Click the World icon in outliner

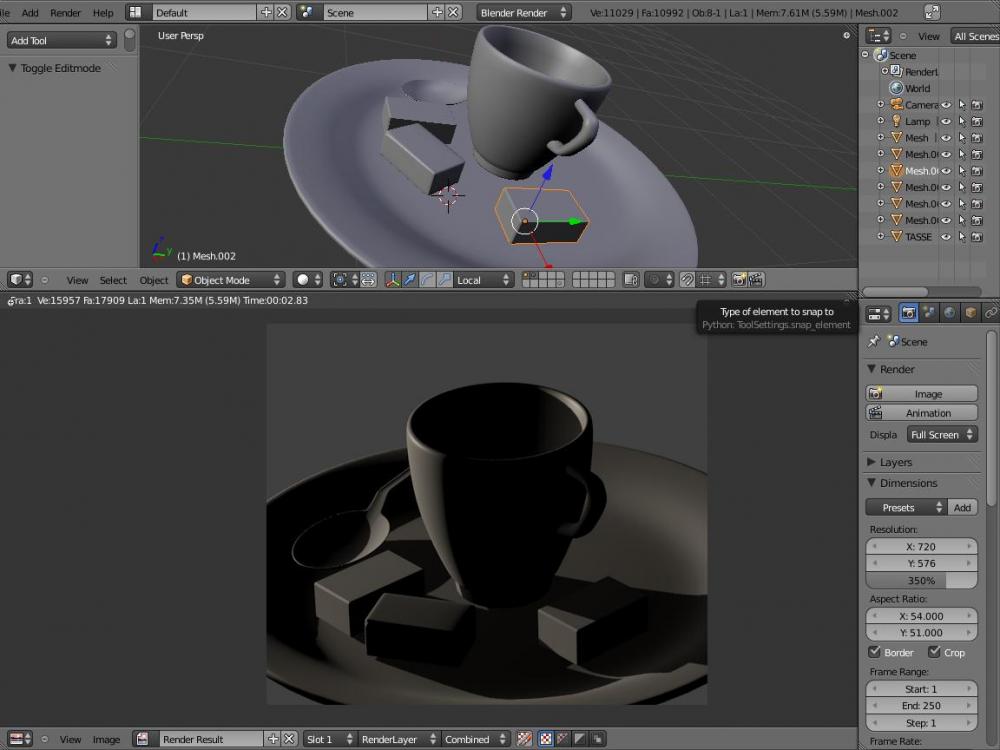click(896, 88)
